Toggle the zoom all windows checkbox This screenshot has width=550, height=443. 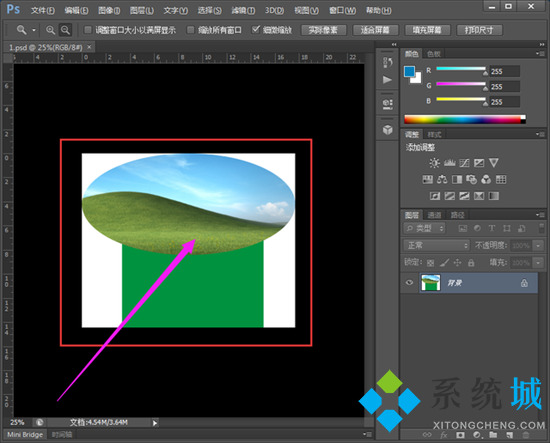coord(190,30)
